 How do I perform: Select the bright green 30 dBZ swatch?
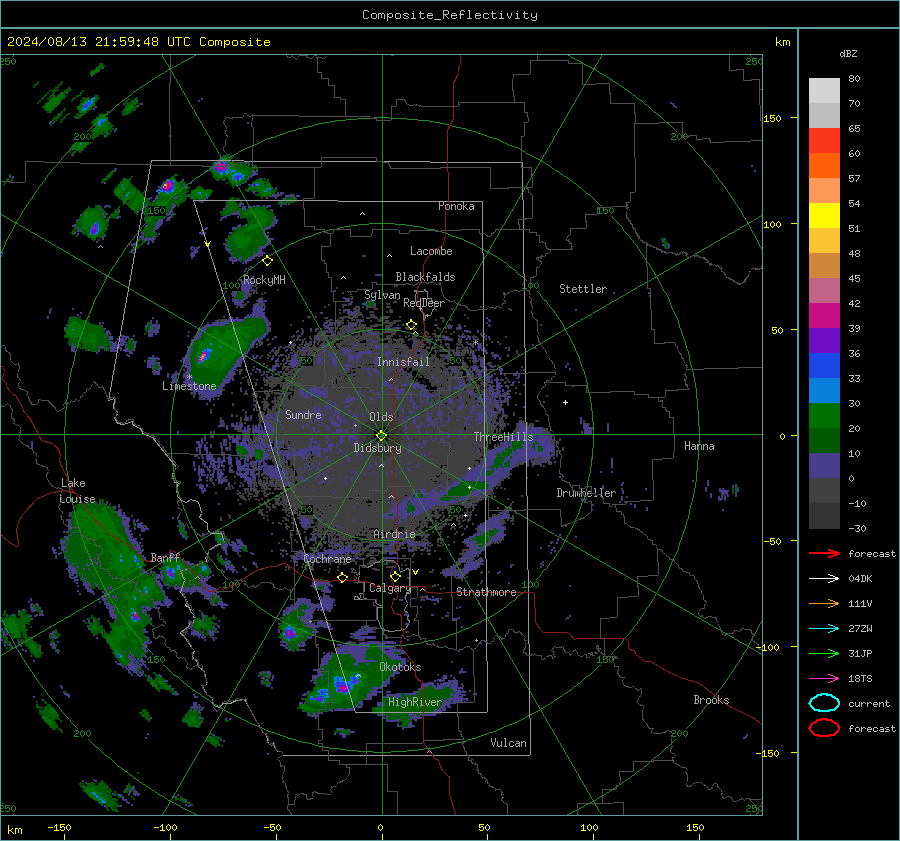tap(824, 415)
